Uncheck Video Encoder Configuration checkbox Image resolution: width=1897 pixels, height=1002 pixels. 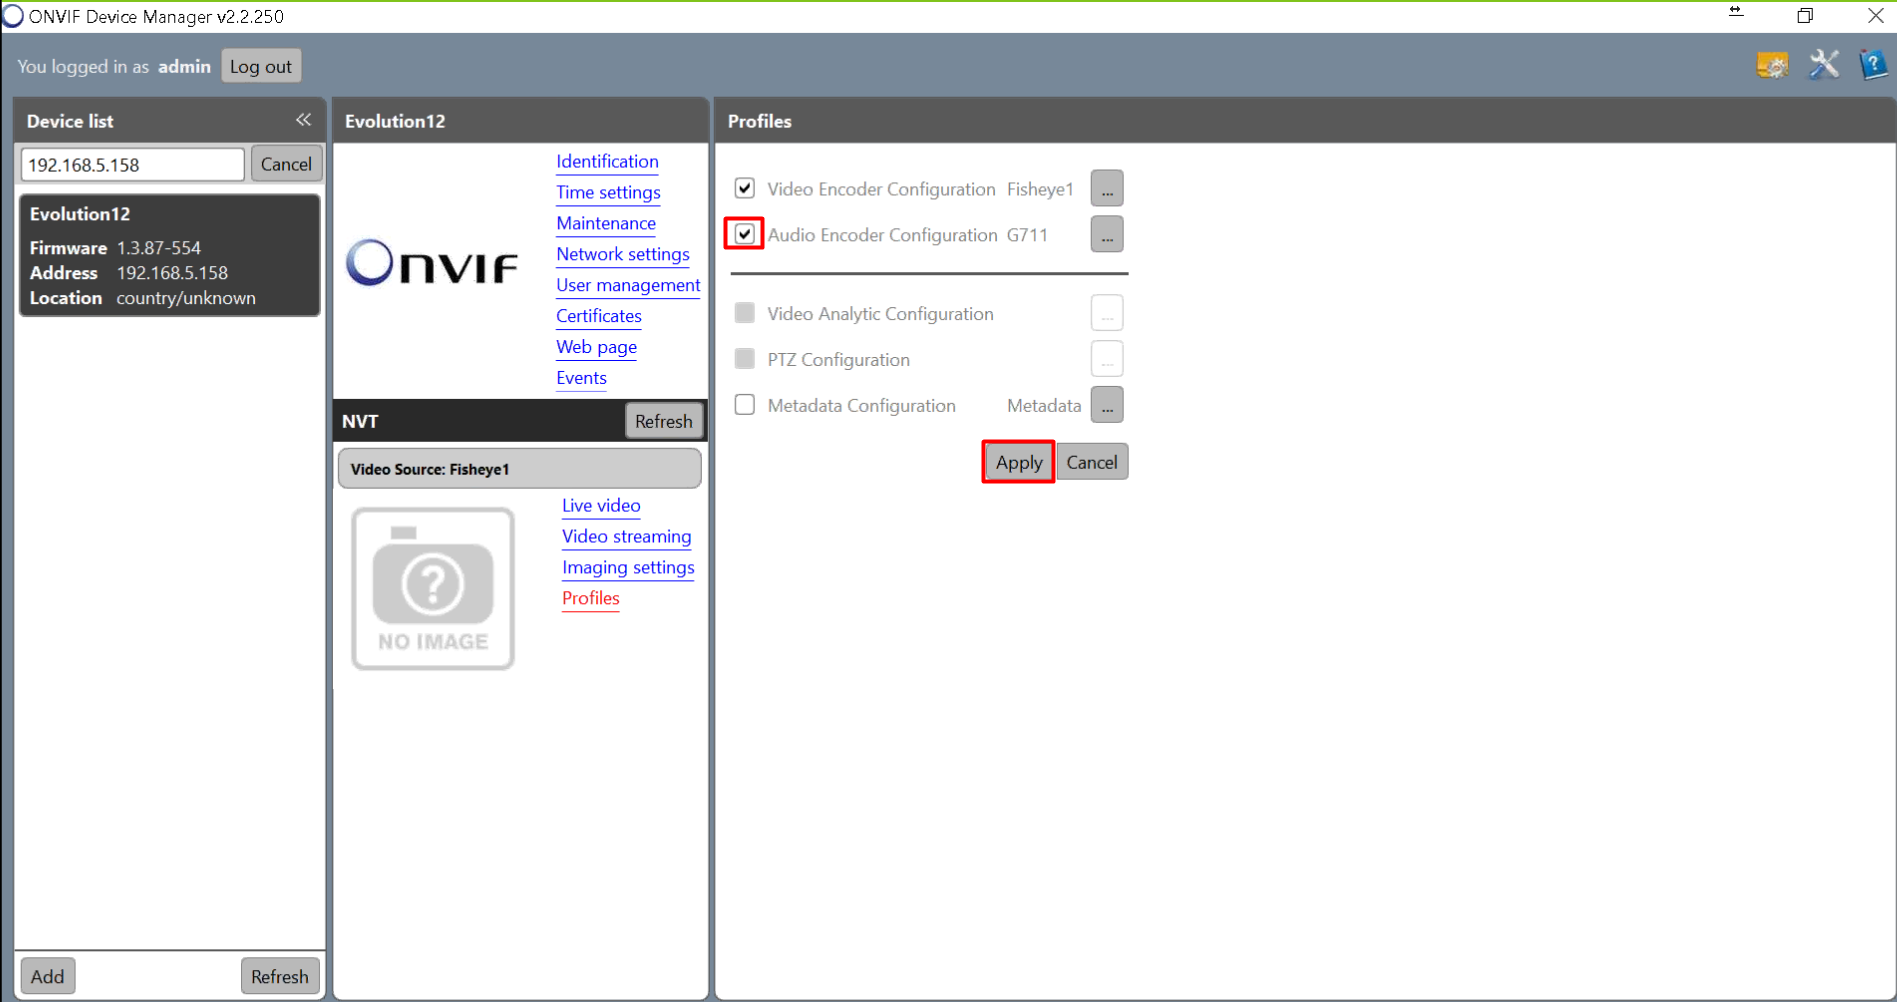[x=745, y=189]
